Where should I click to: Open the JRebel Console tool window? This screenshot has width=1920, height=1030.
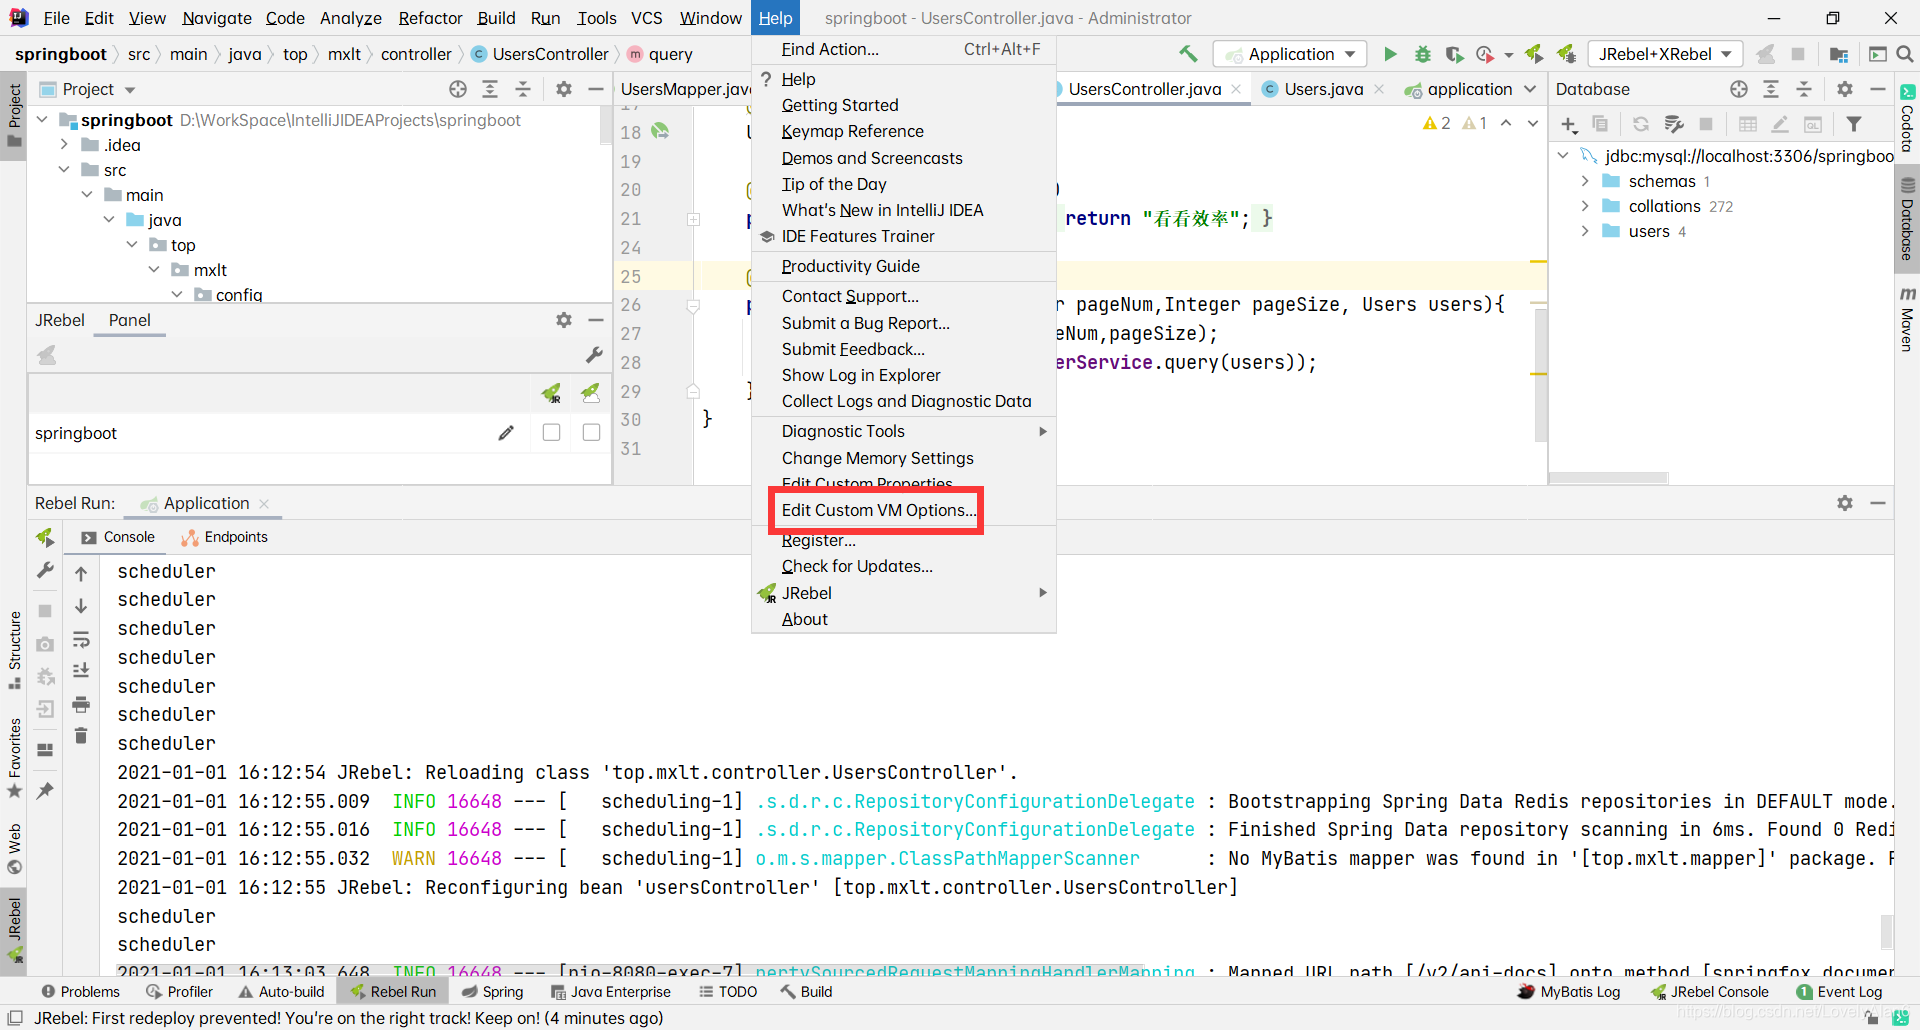[x=1709, y=992]
